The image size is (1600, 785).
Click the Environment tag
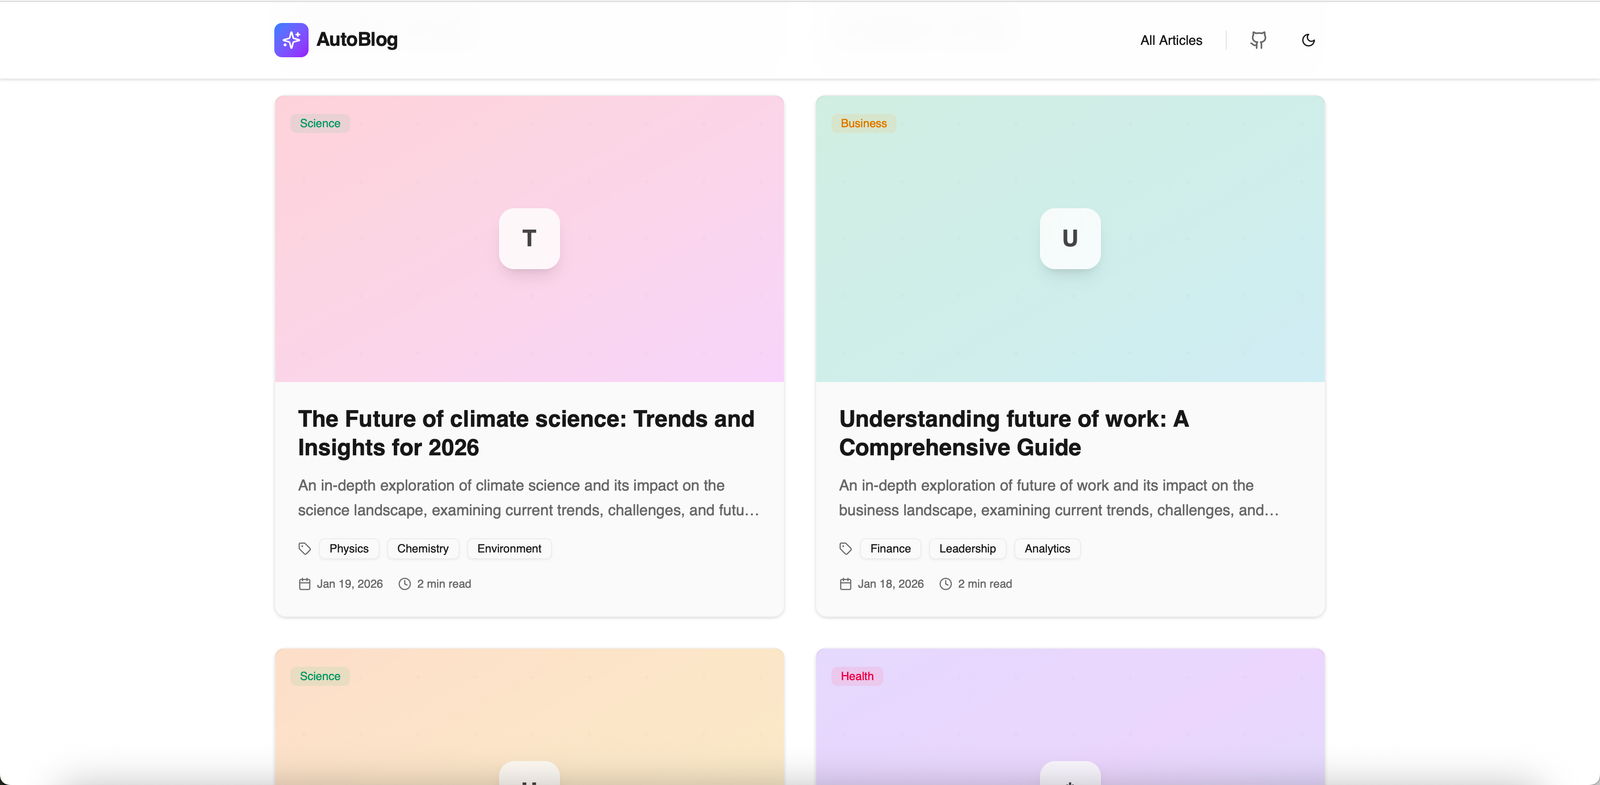click(x=509, y=549)
